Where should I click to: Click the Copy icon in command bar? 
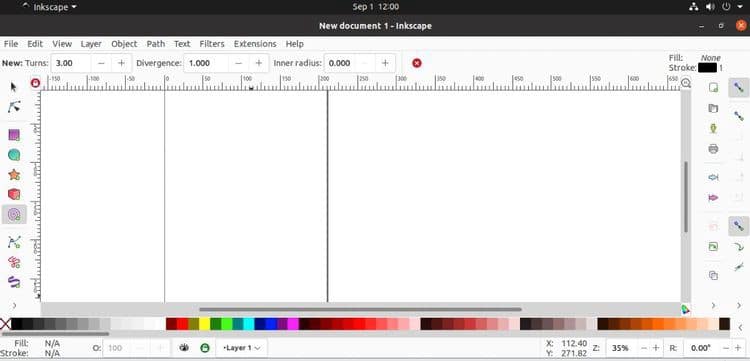(x=713, y=275)
